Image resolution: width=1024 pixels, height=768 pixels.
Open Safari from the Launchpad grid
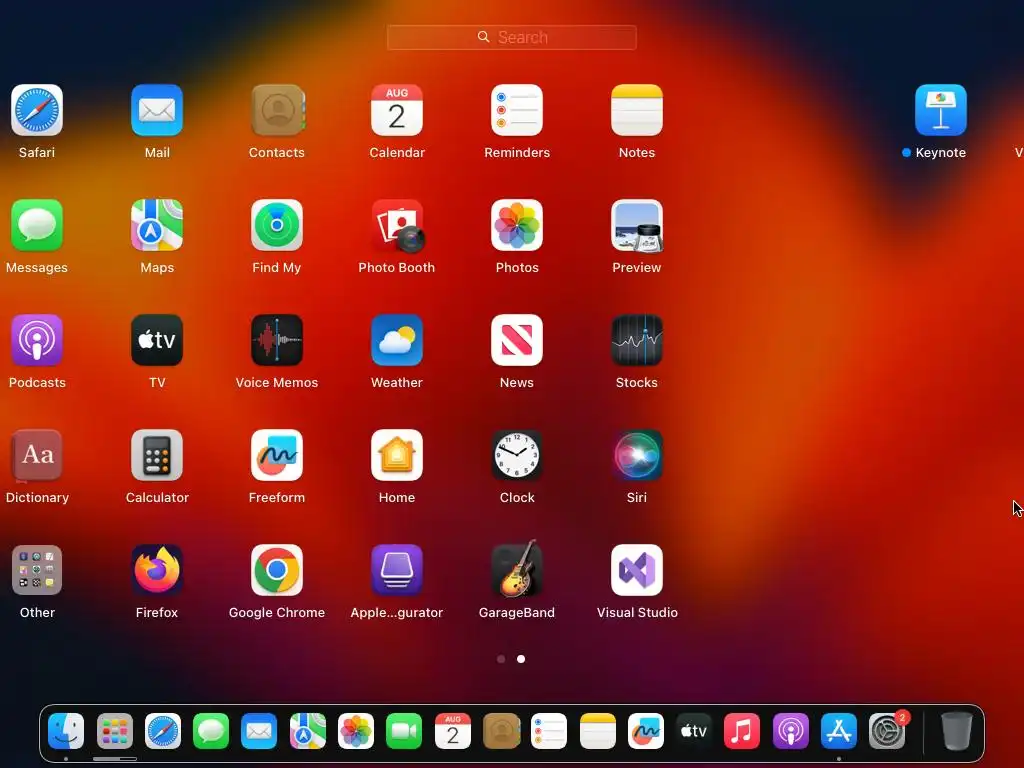pos(37,110)
